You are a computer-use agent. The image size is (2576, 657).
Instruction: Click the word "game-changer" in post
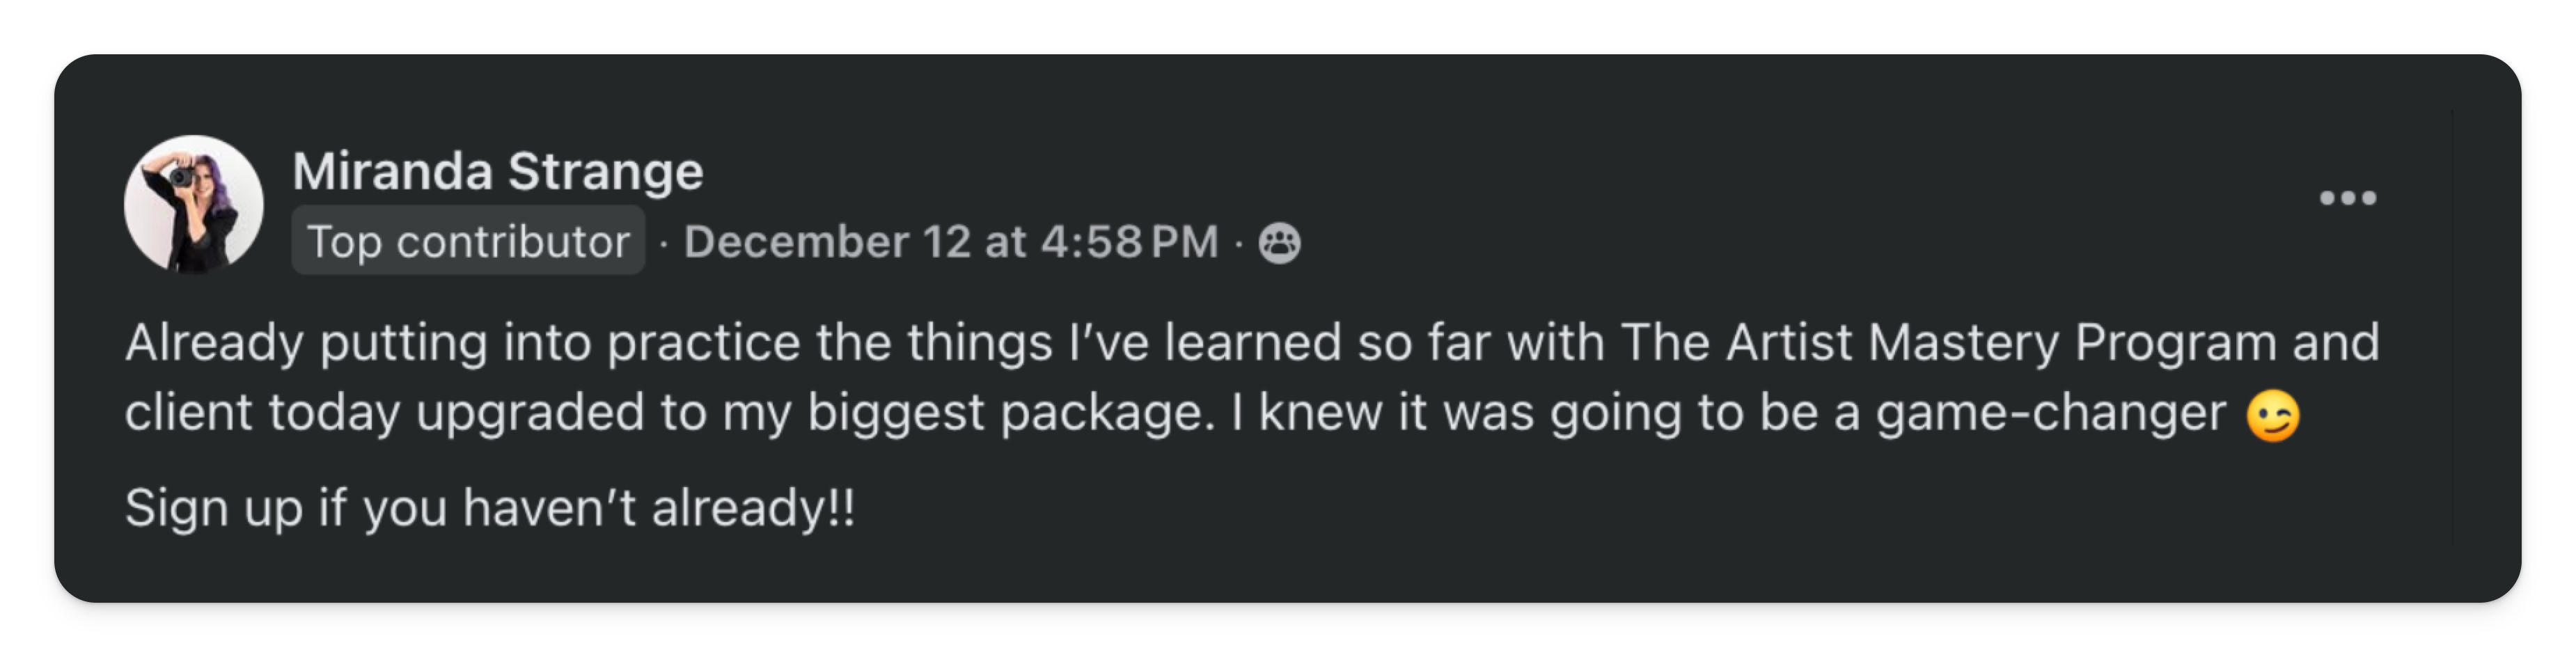tap(2051, 413)
